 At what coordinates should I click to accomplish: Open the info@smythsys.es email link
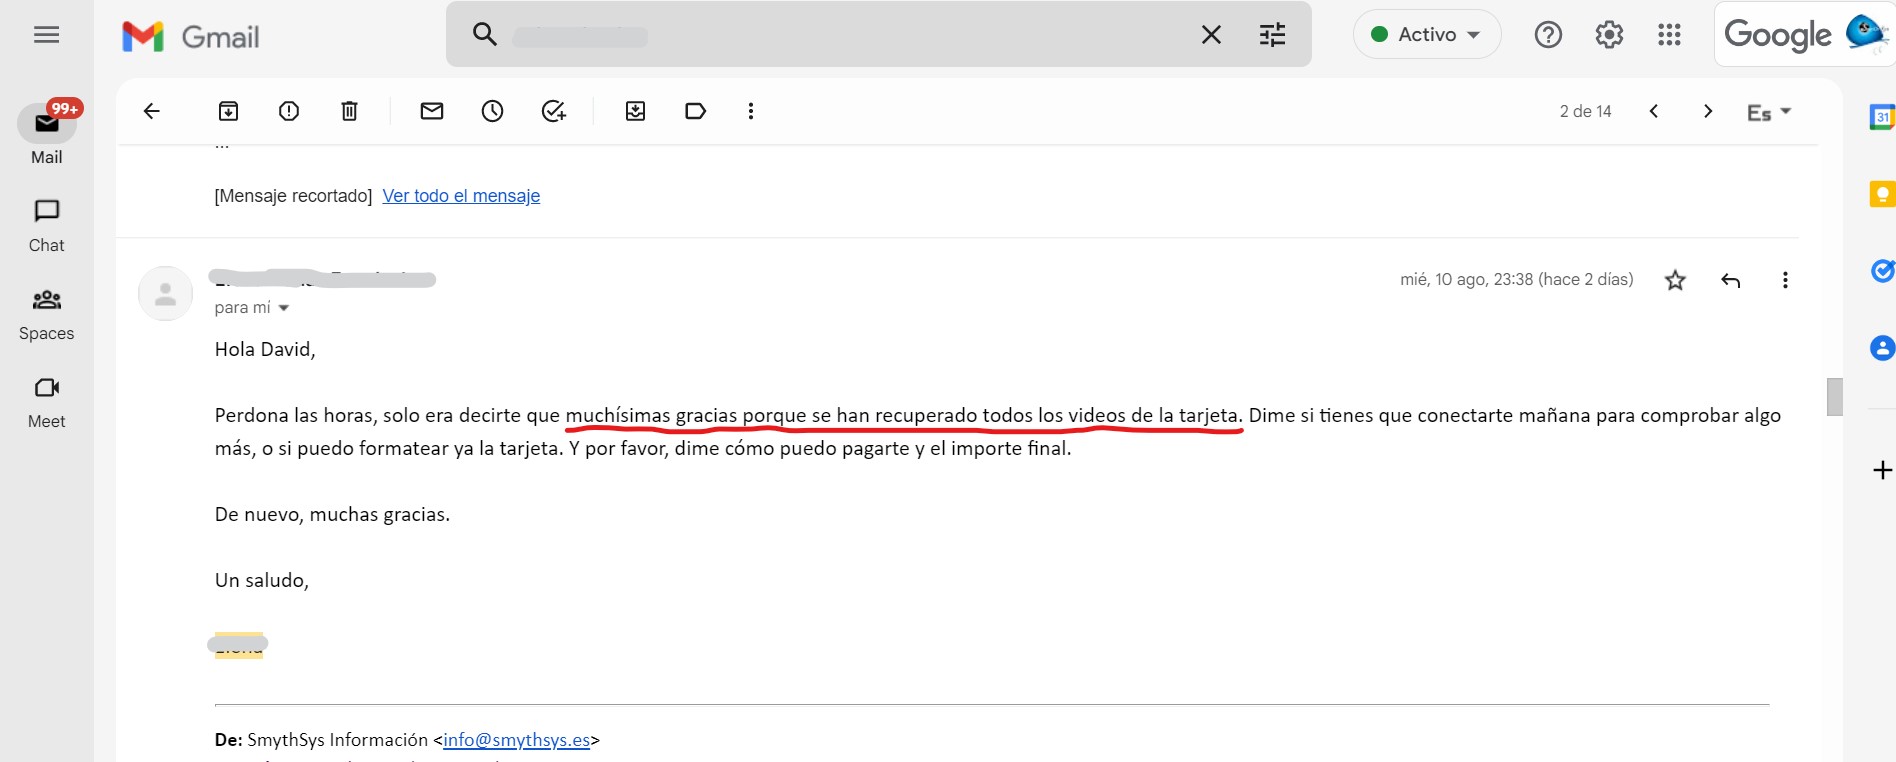click(x=516, y=740)
